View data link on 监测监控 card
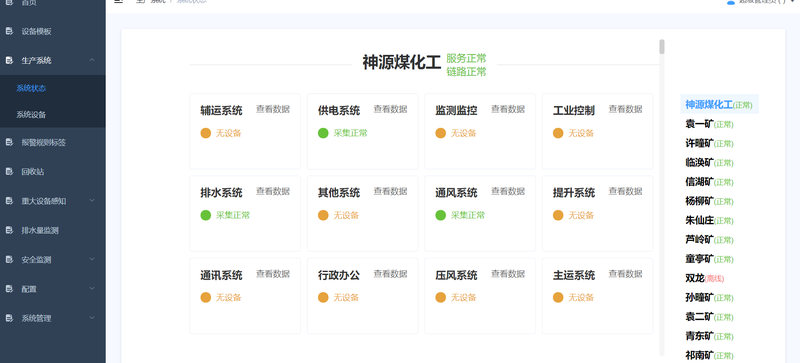 (508, 109)
